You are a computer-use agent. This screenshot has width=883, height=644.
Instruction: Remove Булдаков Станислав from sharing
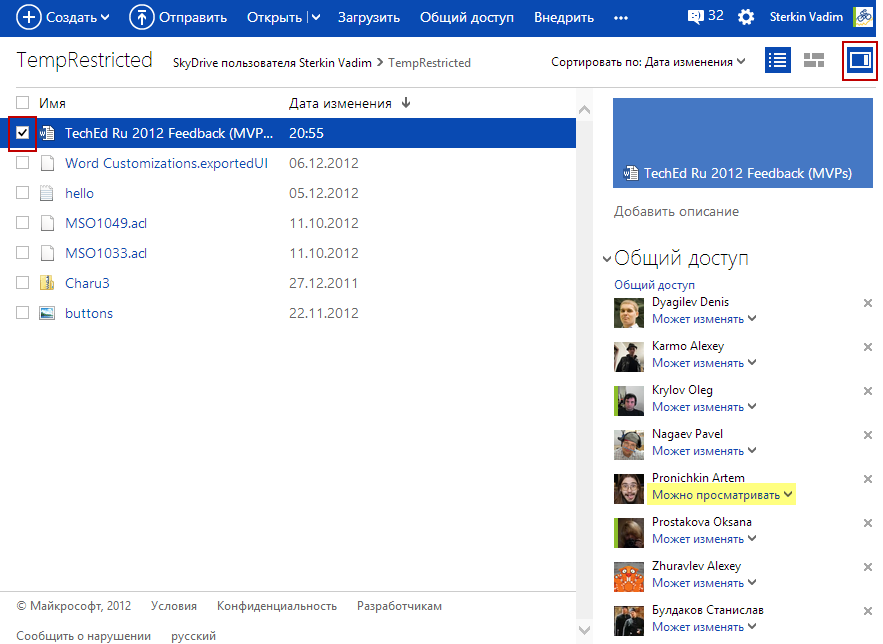pyautogui.click(x=868, y=611)
